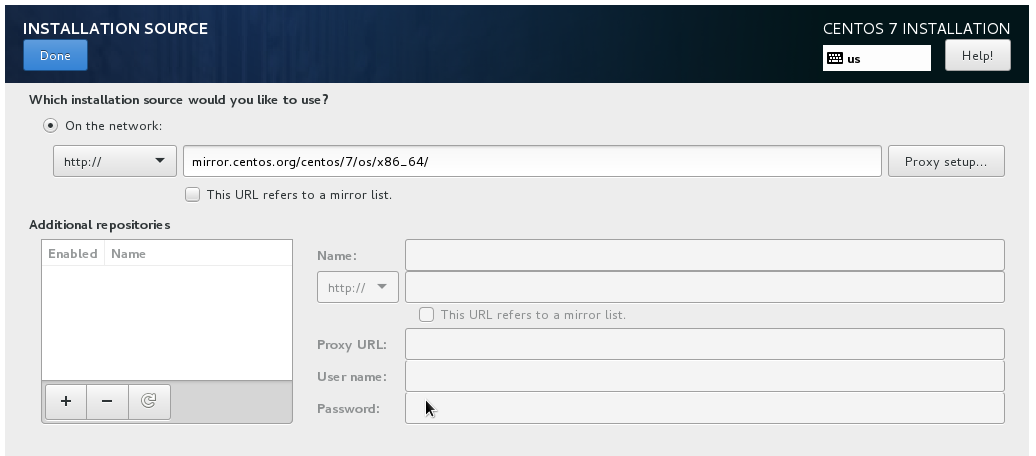Click the installation source URL field
Viewport: 1036px width, 456px height.
click(533, 161)
